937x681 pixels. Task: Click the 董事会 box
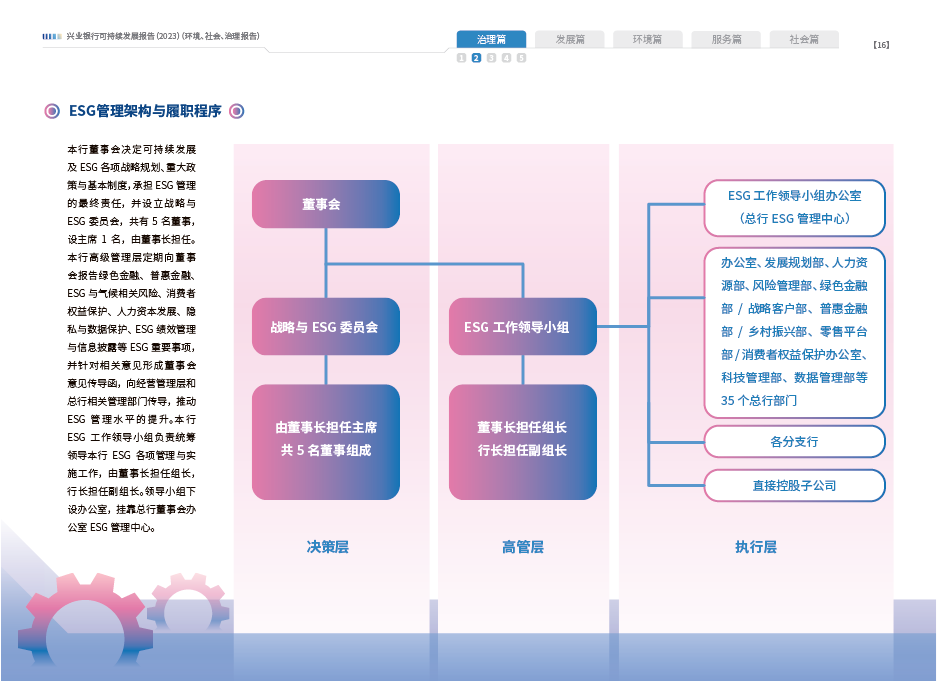pyautogui.click(x=325, y=204)
